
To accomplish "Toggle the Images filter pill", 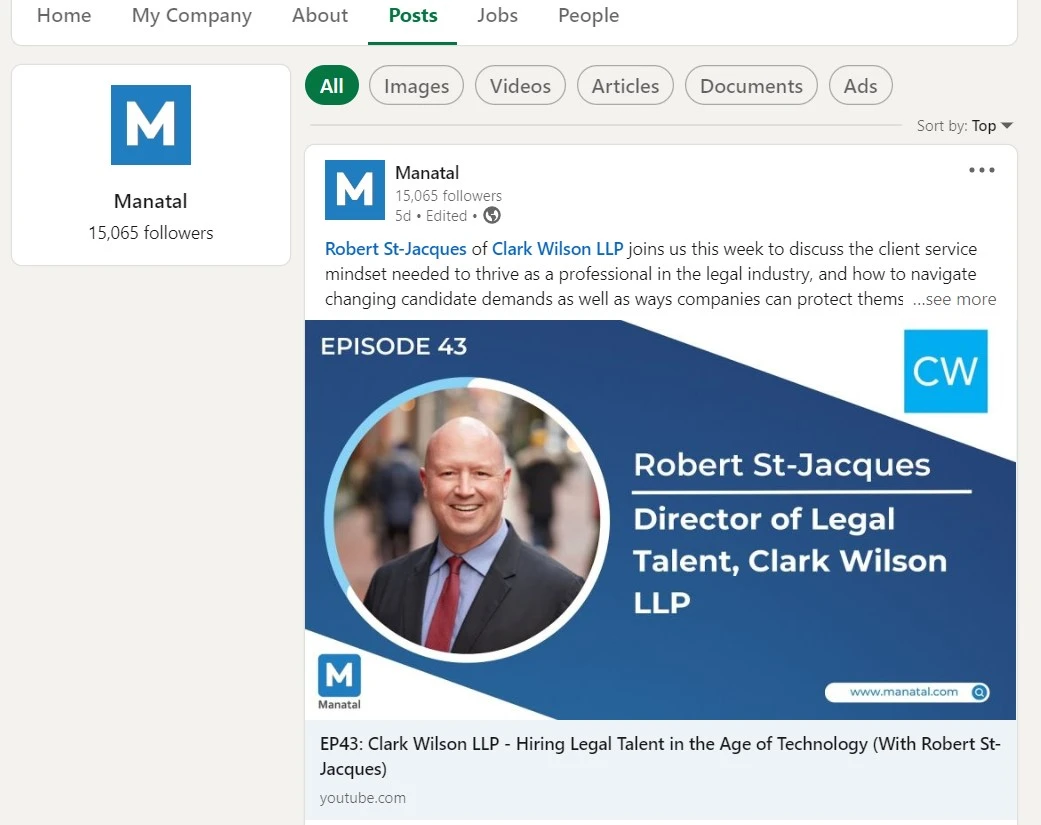I will point(416,85).
